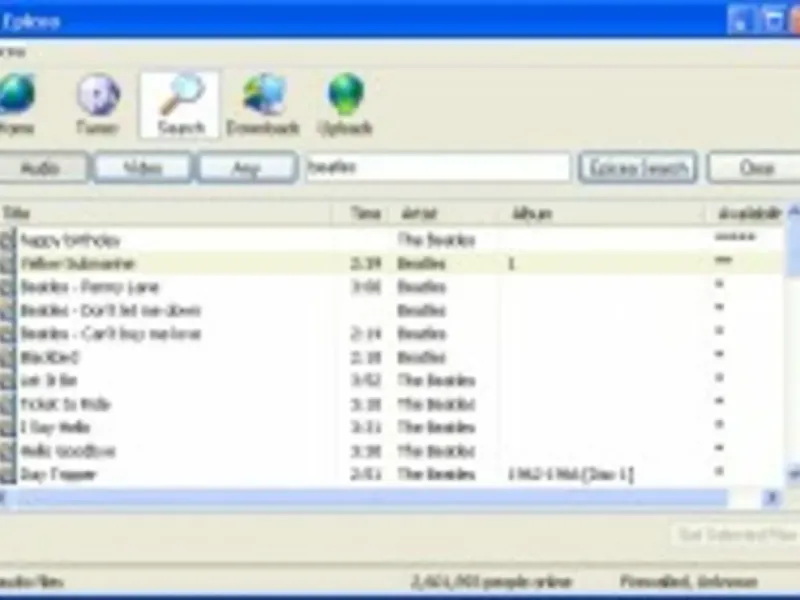
Task: Select the Yellow Submarine result row
Action: (x=392, y=264)
